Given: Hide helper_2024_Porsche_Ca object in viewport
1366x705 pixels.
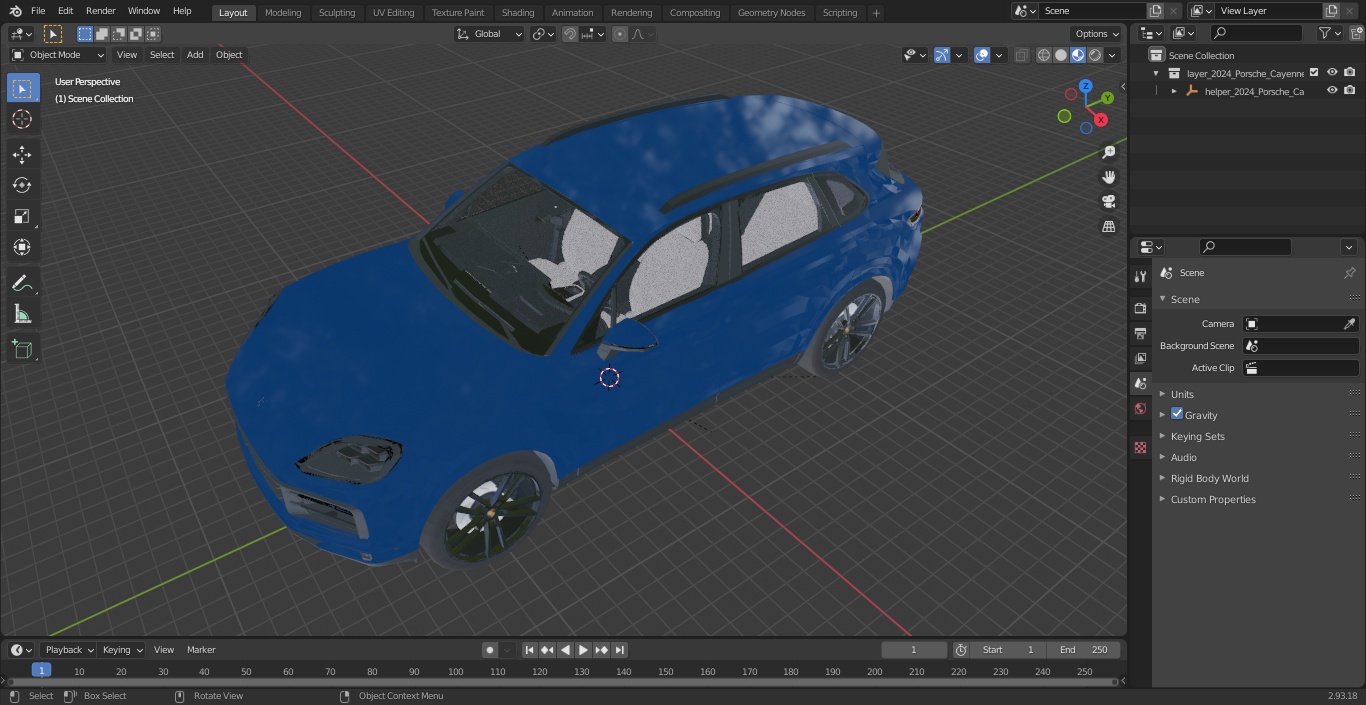Looking at the screenshot, I should click(x=1332, y=90).
